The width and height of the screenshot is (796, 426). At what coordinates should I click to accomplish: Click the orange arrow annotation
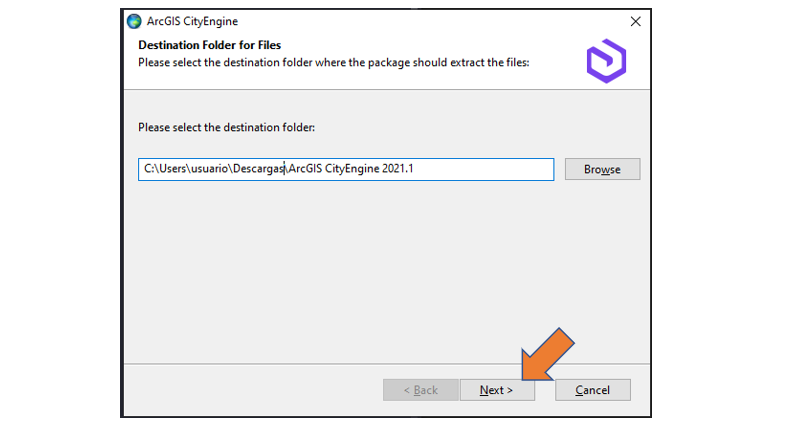click(x=547, y=354)
